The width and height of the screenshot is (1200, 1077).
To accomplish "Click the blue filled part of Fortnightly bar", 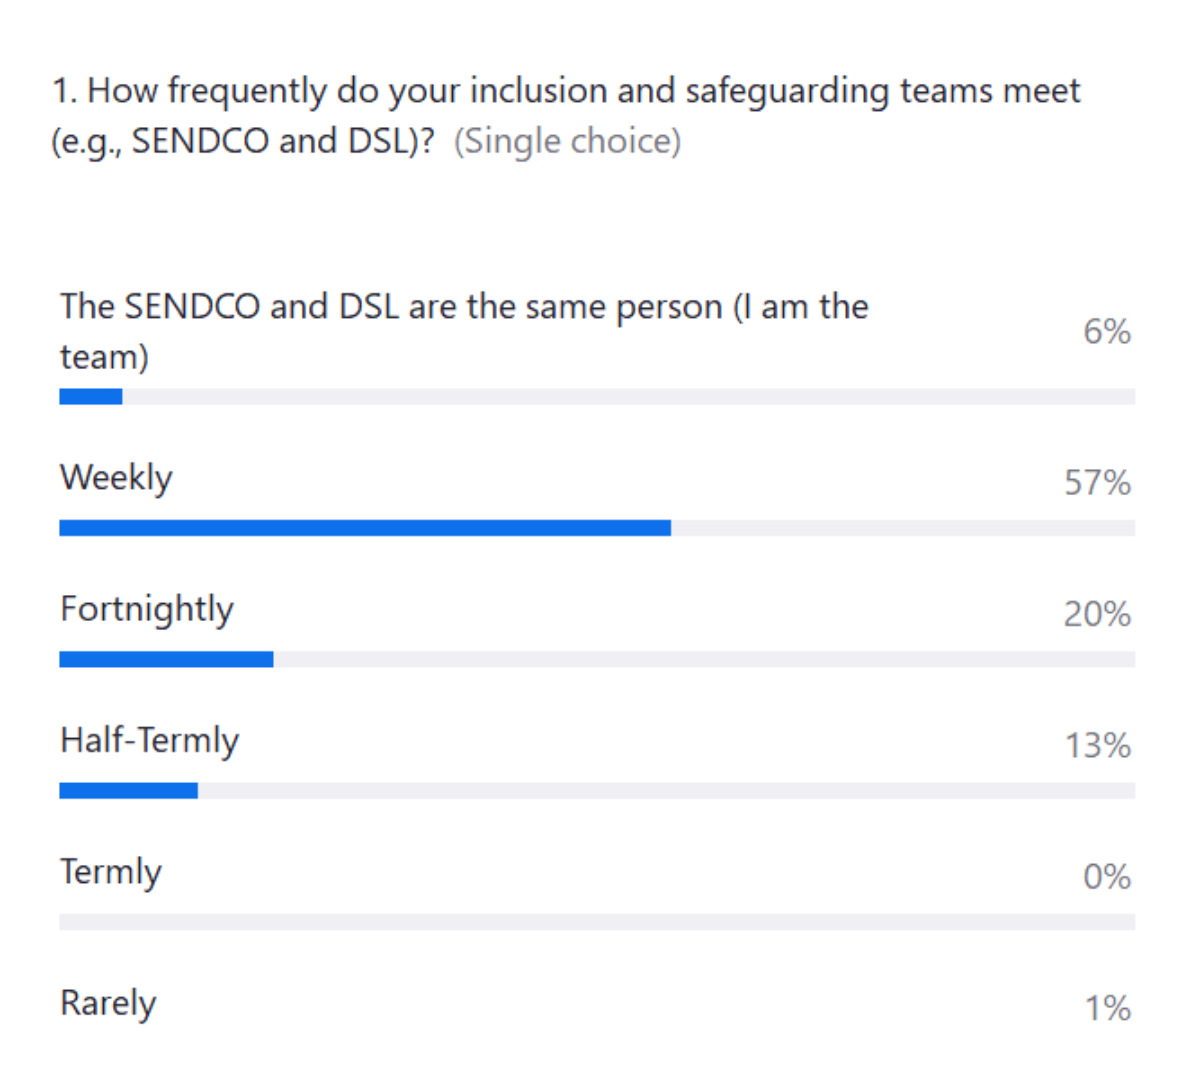I will point(166,660).
